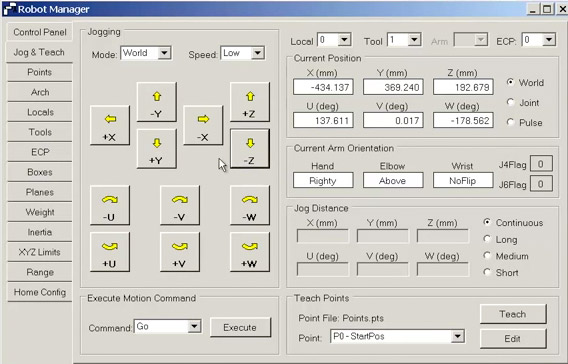568x364 pixels.
Task: Click the Teach button
Action: [513, 314]
